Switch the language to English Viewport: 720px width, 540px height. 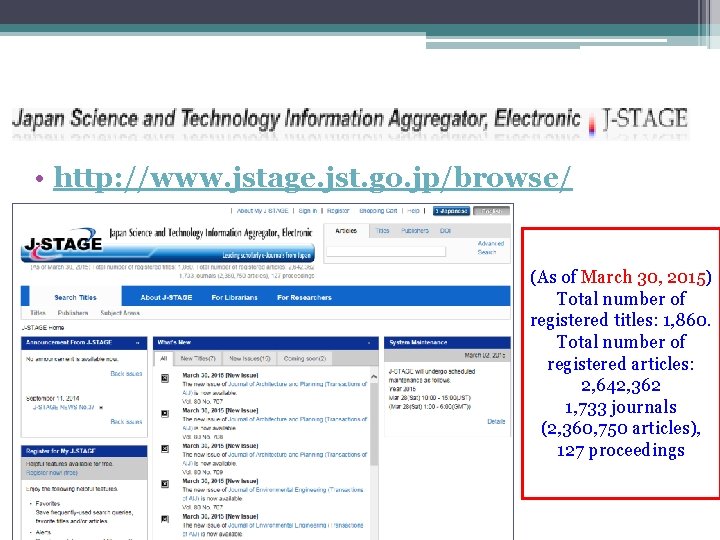491,211
